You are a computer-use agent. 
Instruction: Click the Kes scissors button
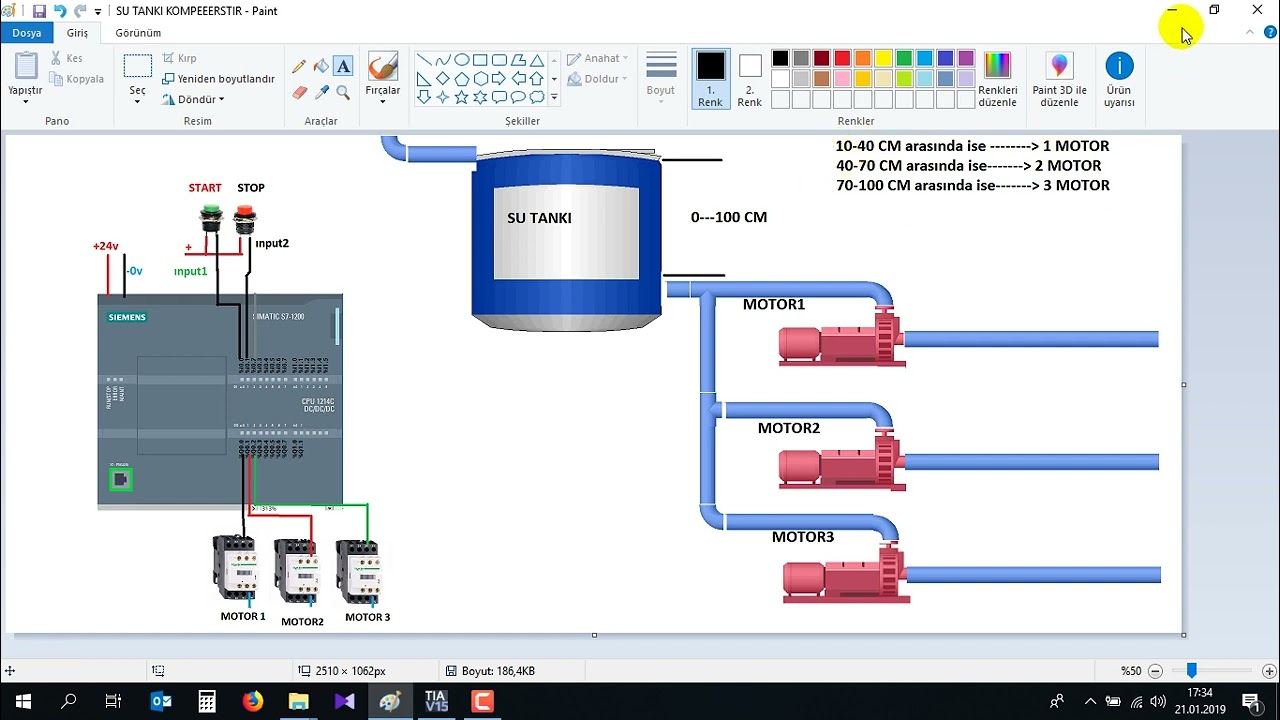pyautogui.click(x=67, y=59)
